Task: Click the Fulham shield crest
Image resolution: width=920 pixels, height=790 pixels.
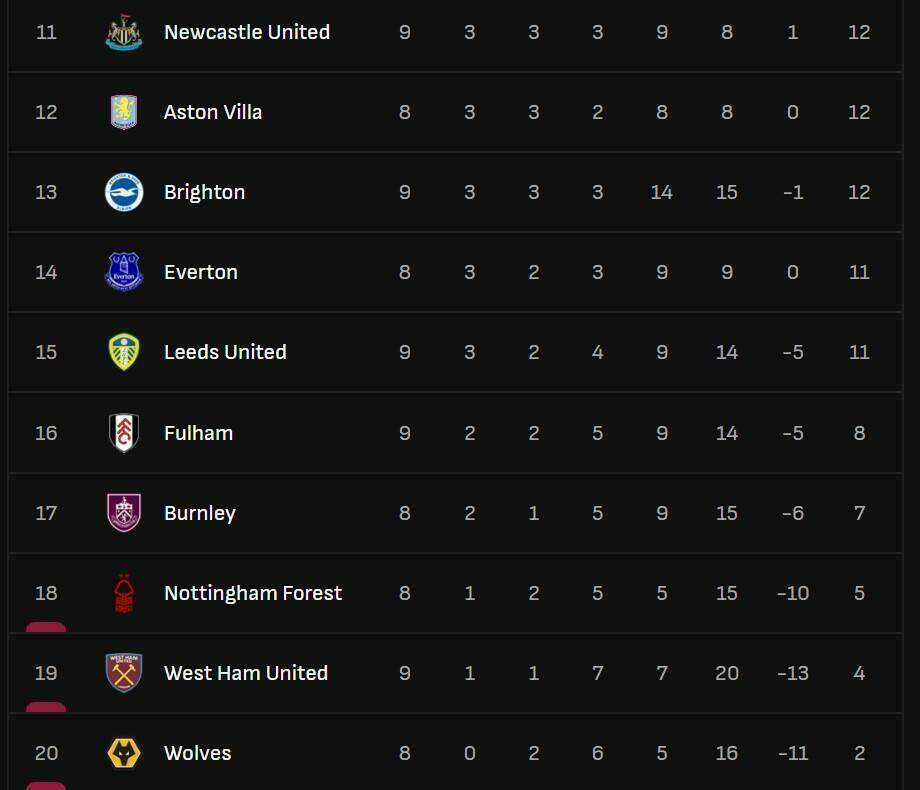Action: pos(124,433)
